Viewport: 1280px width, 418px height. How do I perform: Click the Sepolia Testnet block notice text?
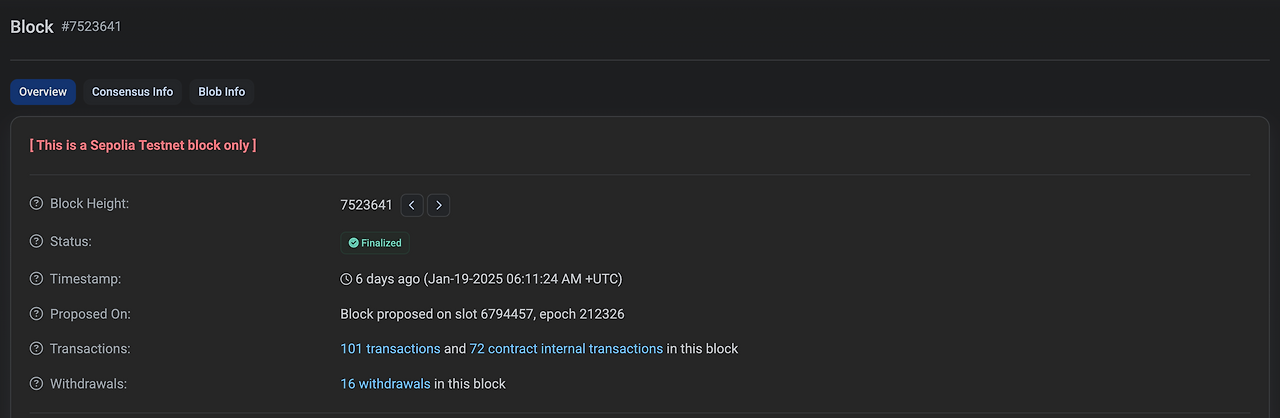[x=143, y=146]
